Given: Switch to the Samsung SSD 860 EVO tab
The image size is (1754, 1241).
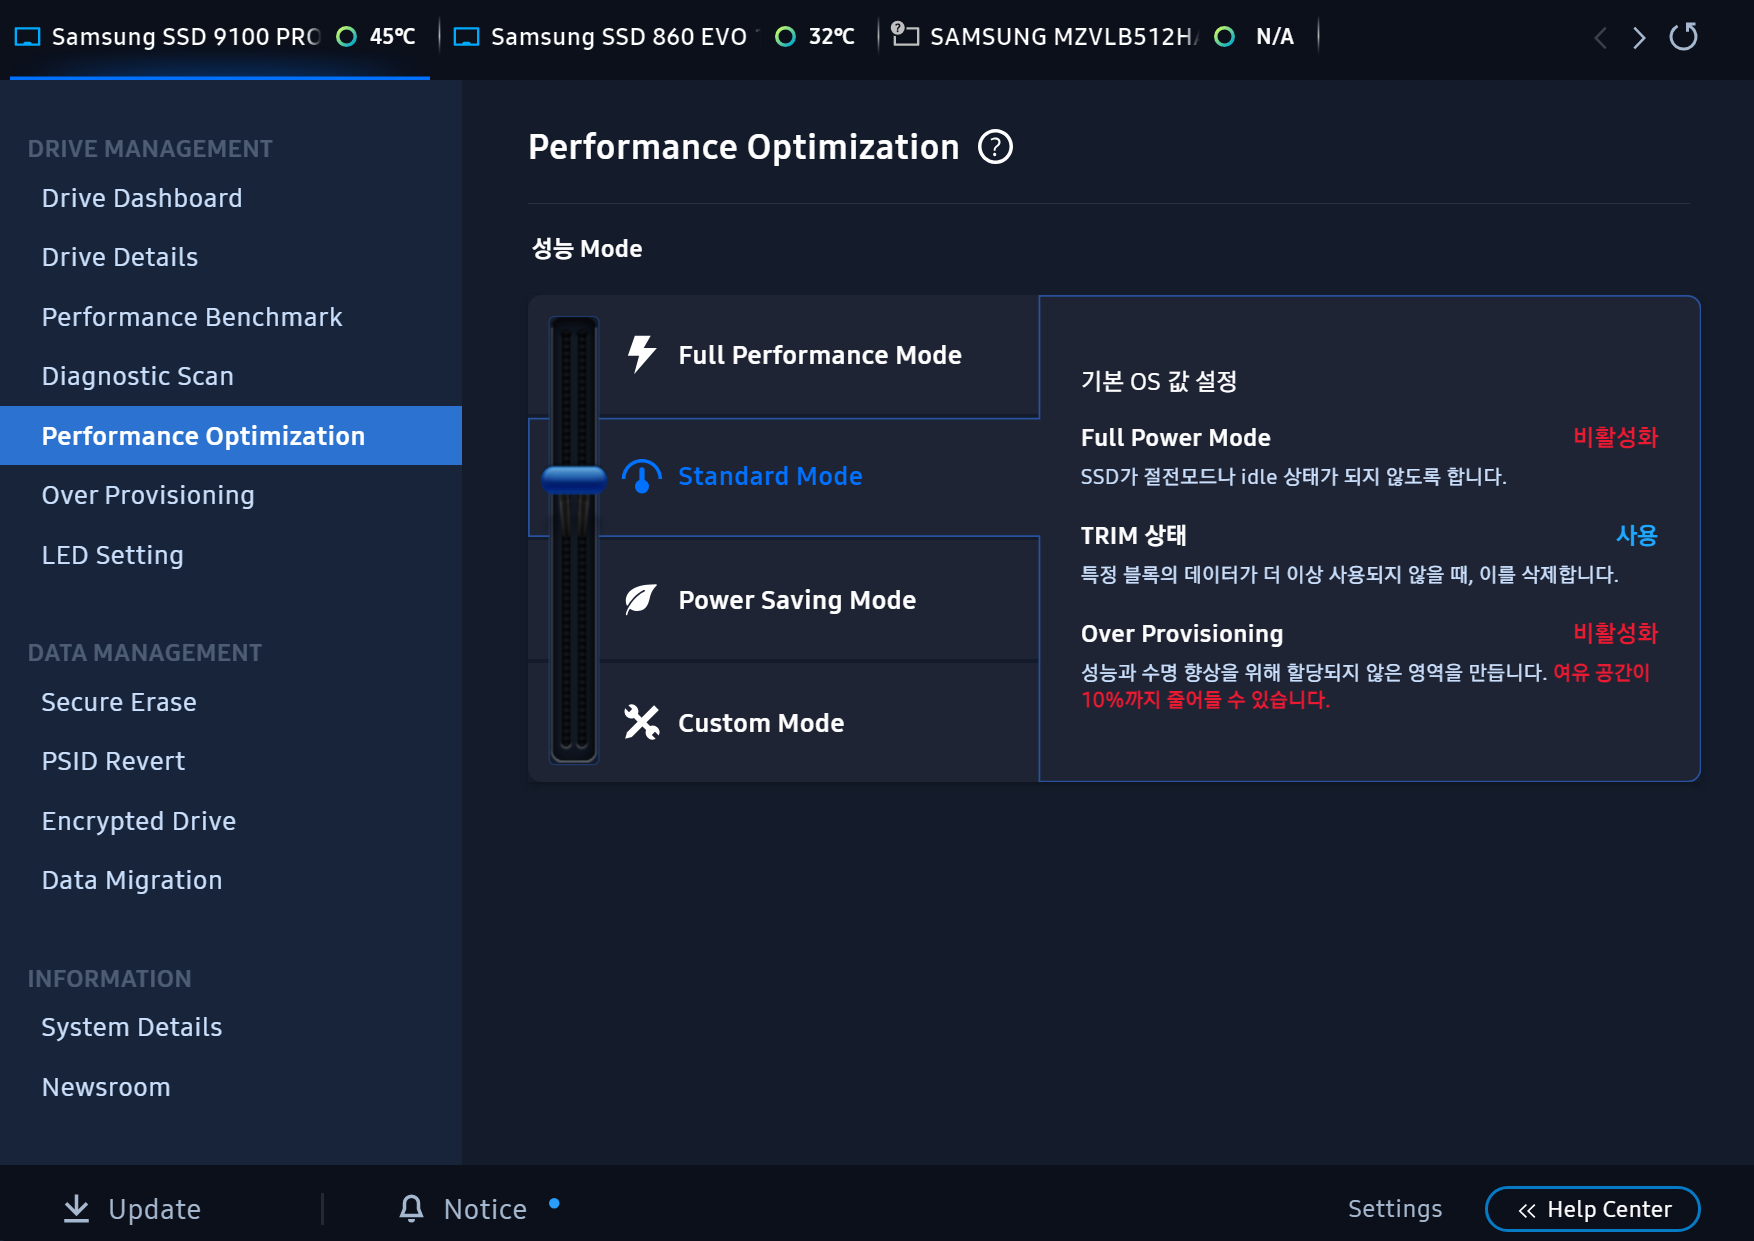Looking at the screenshot, I should pyautogui.click(x=655, y=37).
